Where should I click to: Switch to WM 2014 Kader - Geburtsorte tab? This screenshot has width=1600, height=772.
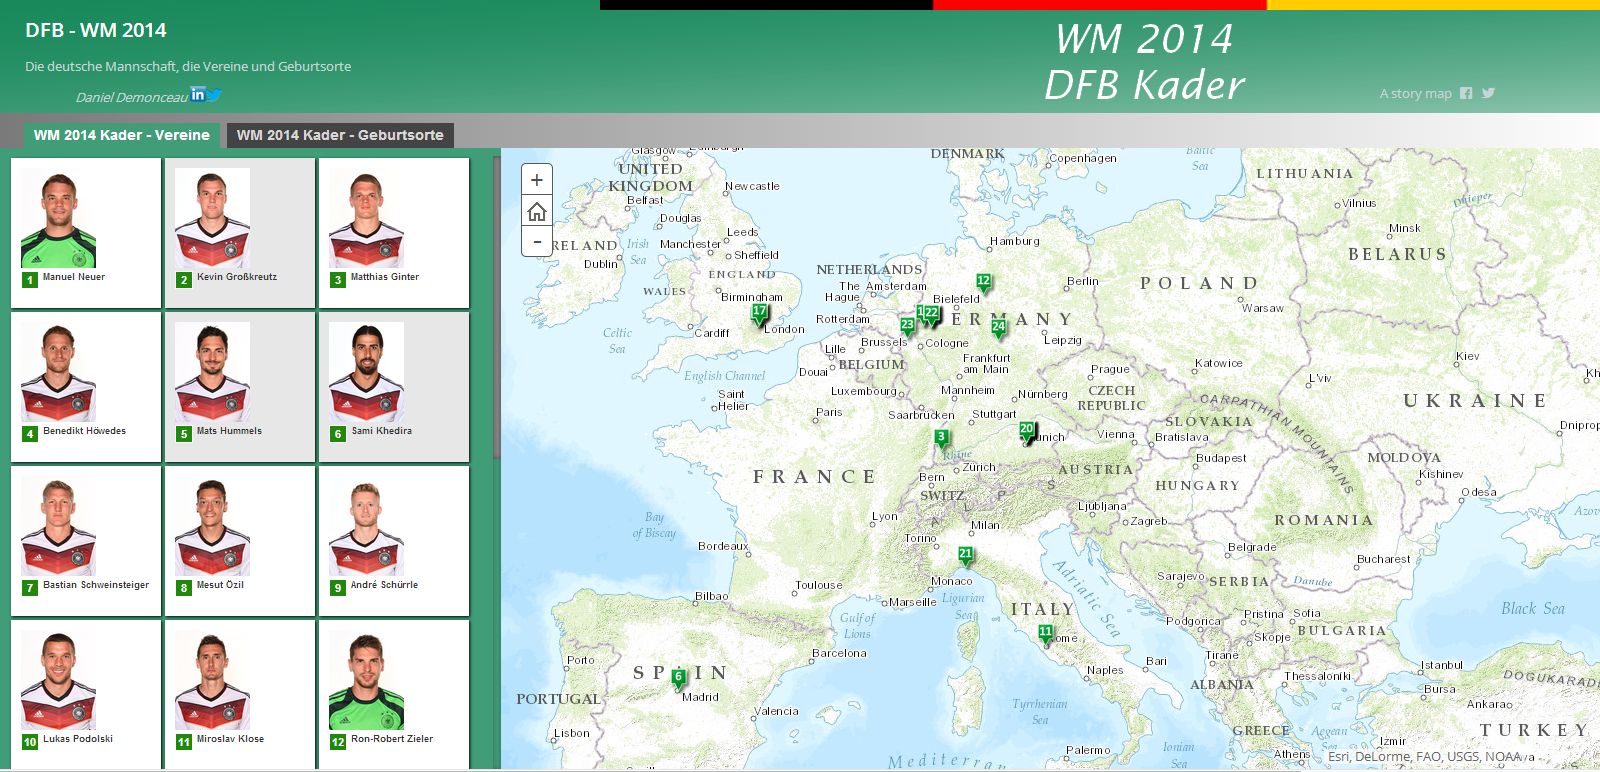point(340,135)
